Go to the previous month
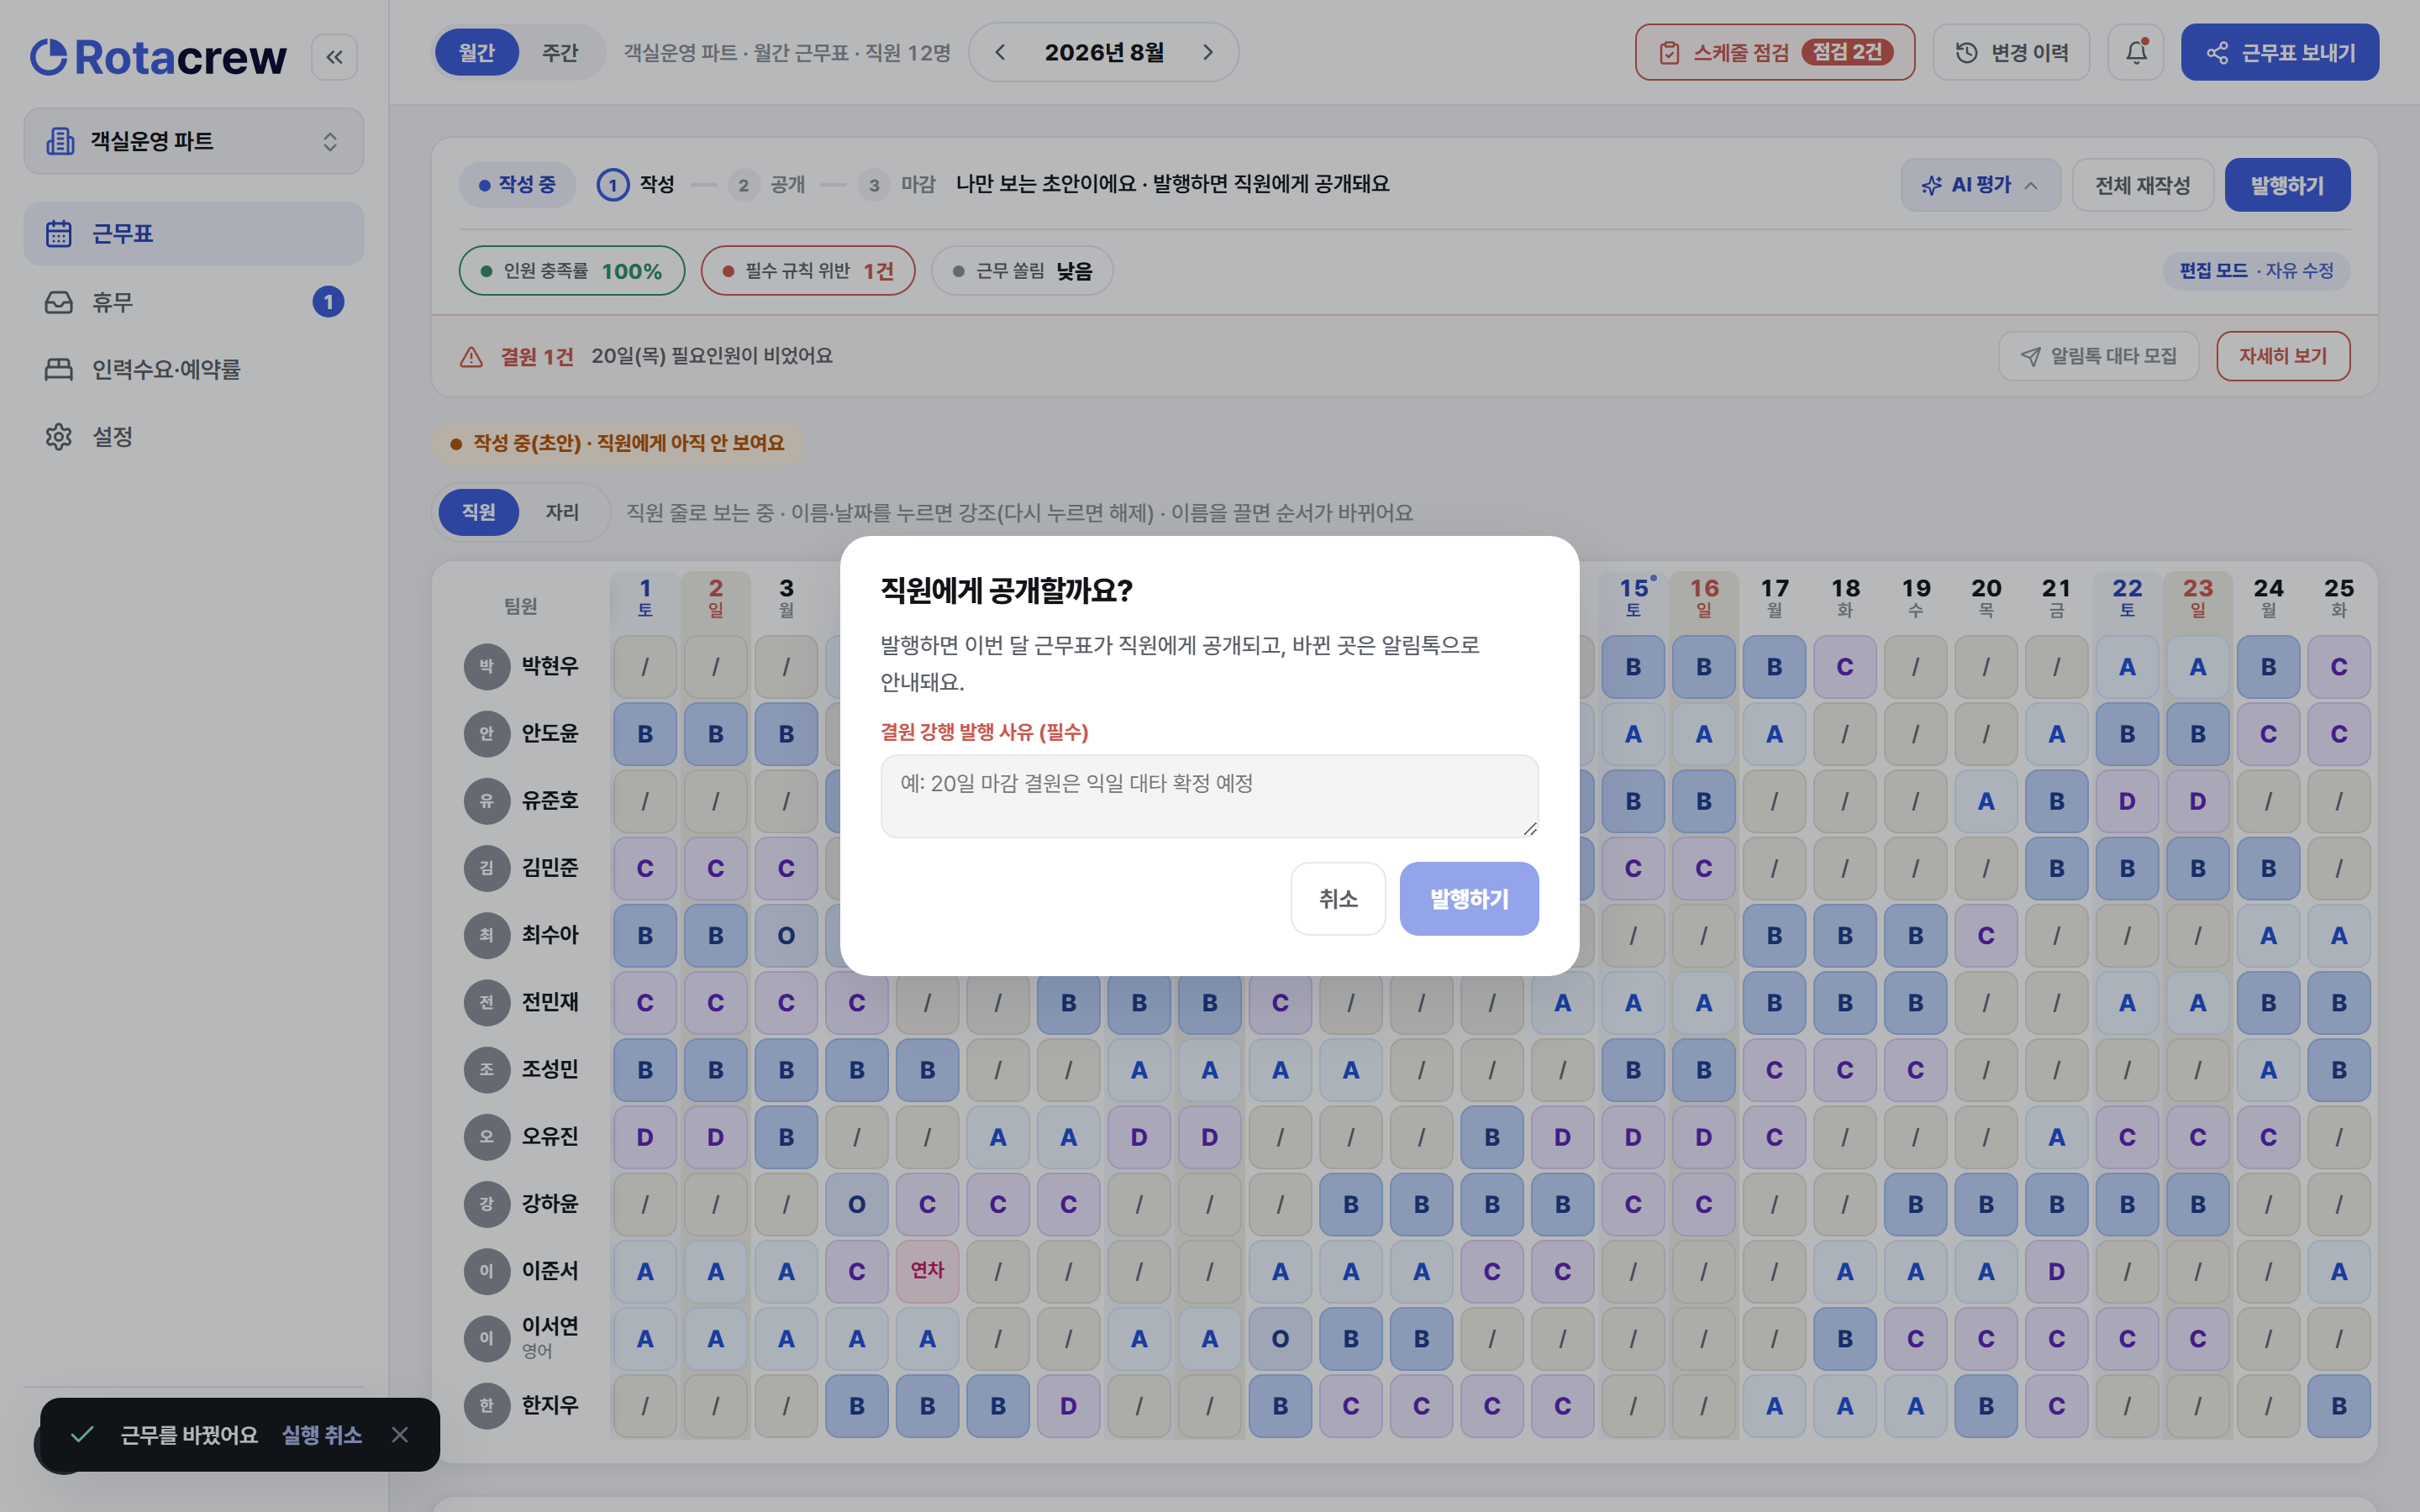 coord(1000,52)
